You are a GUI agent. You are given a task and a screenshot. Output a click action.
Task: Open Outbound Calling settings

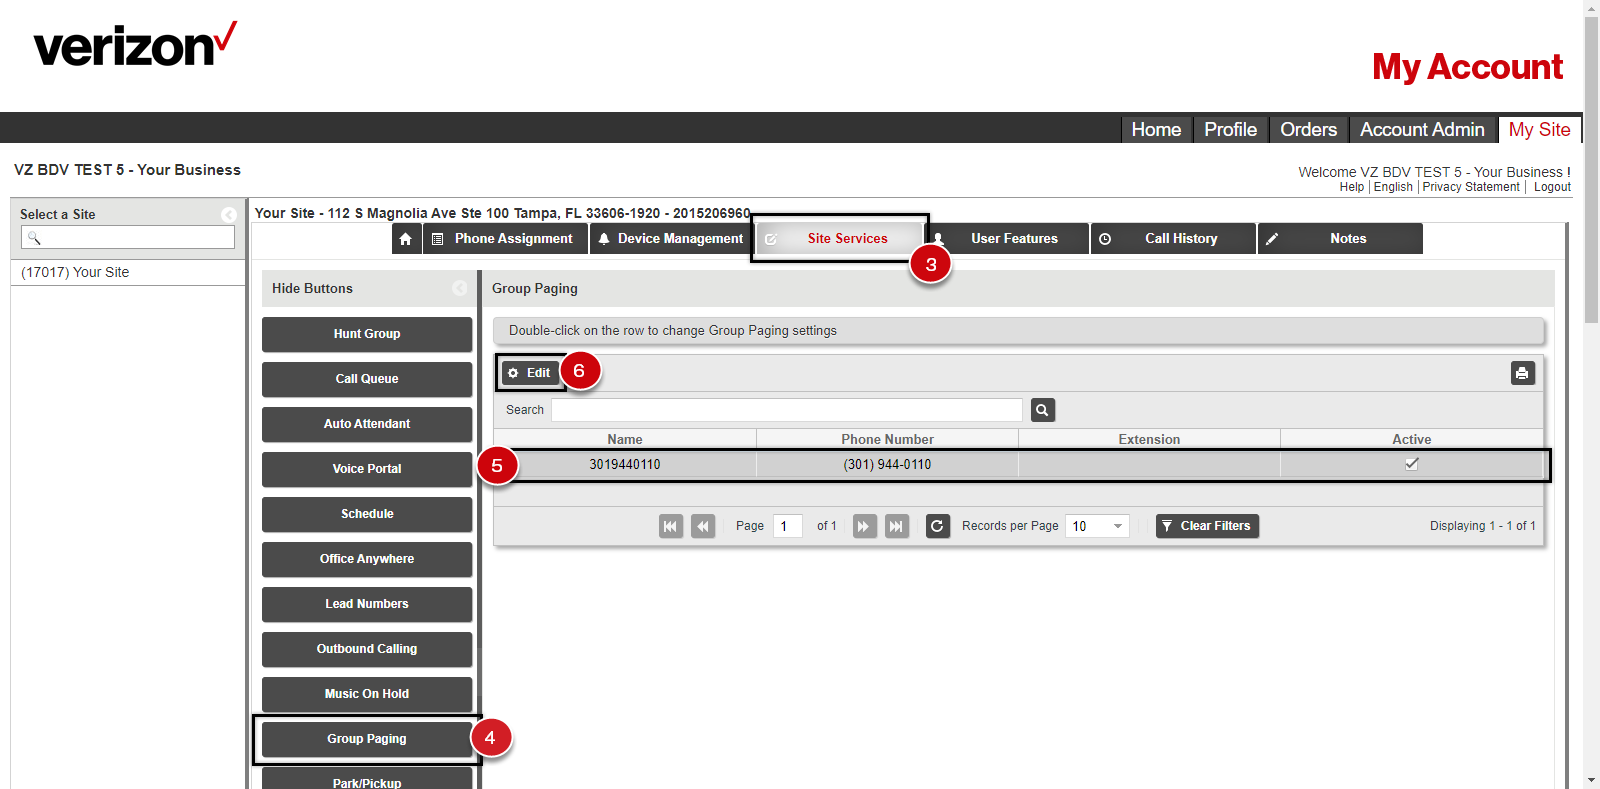pos(367,649)
